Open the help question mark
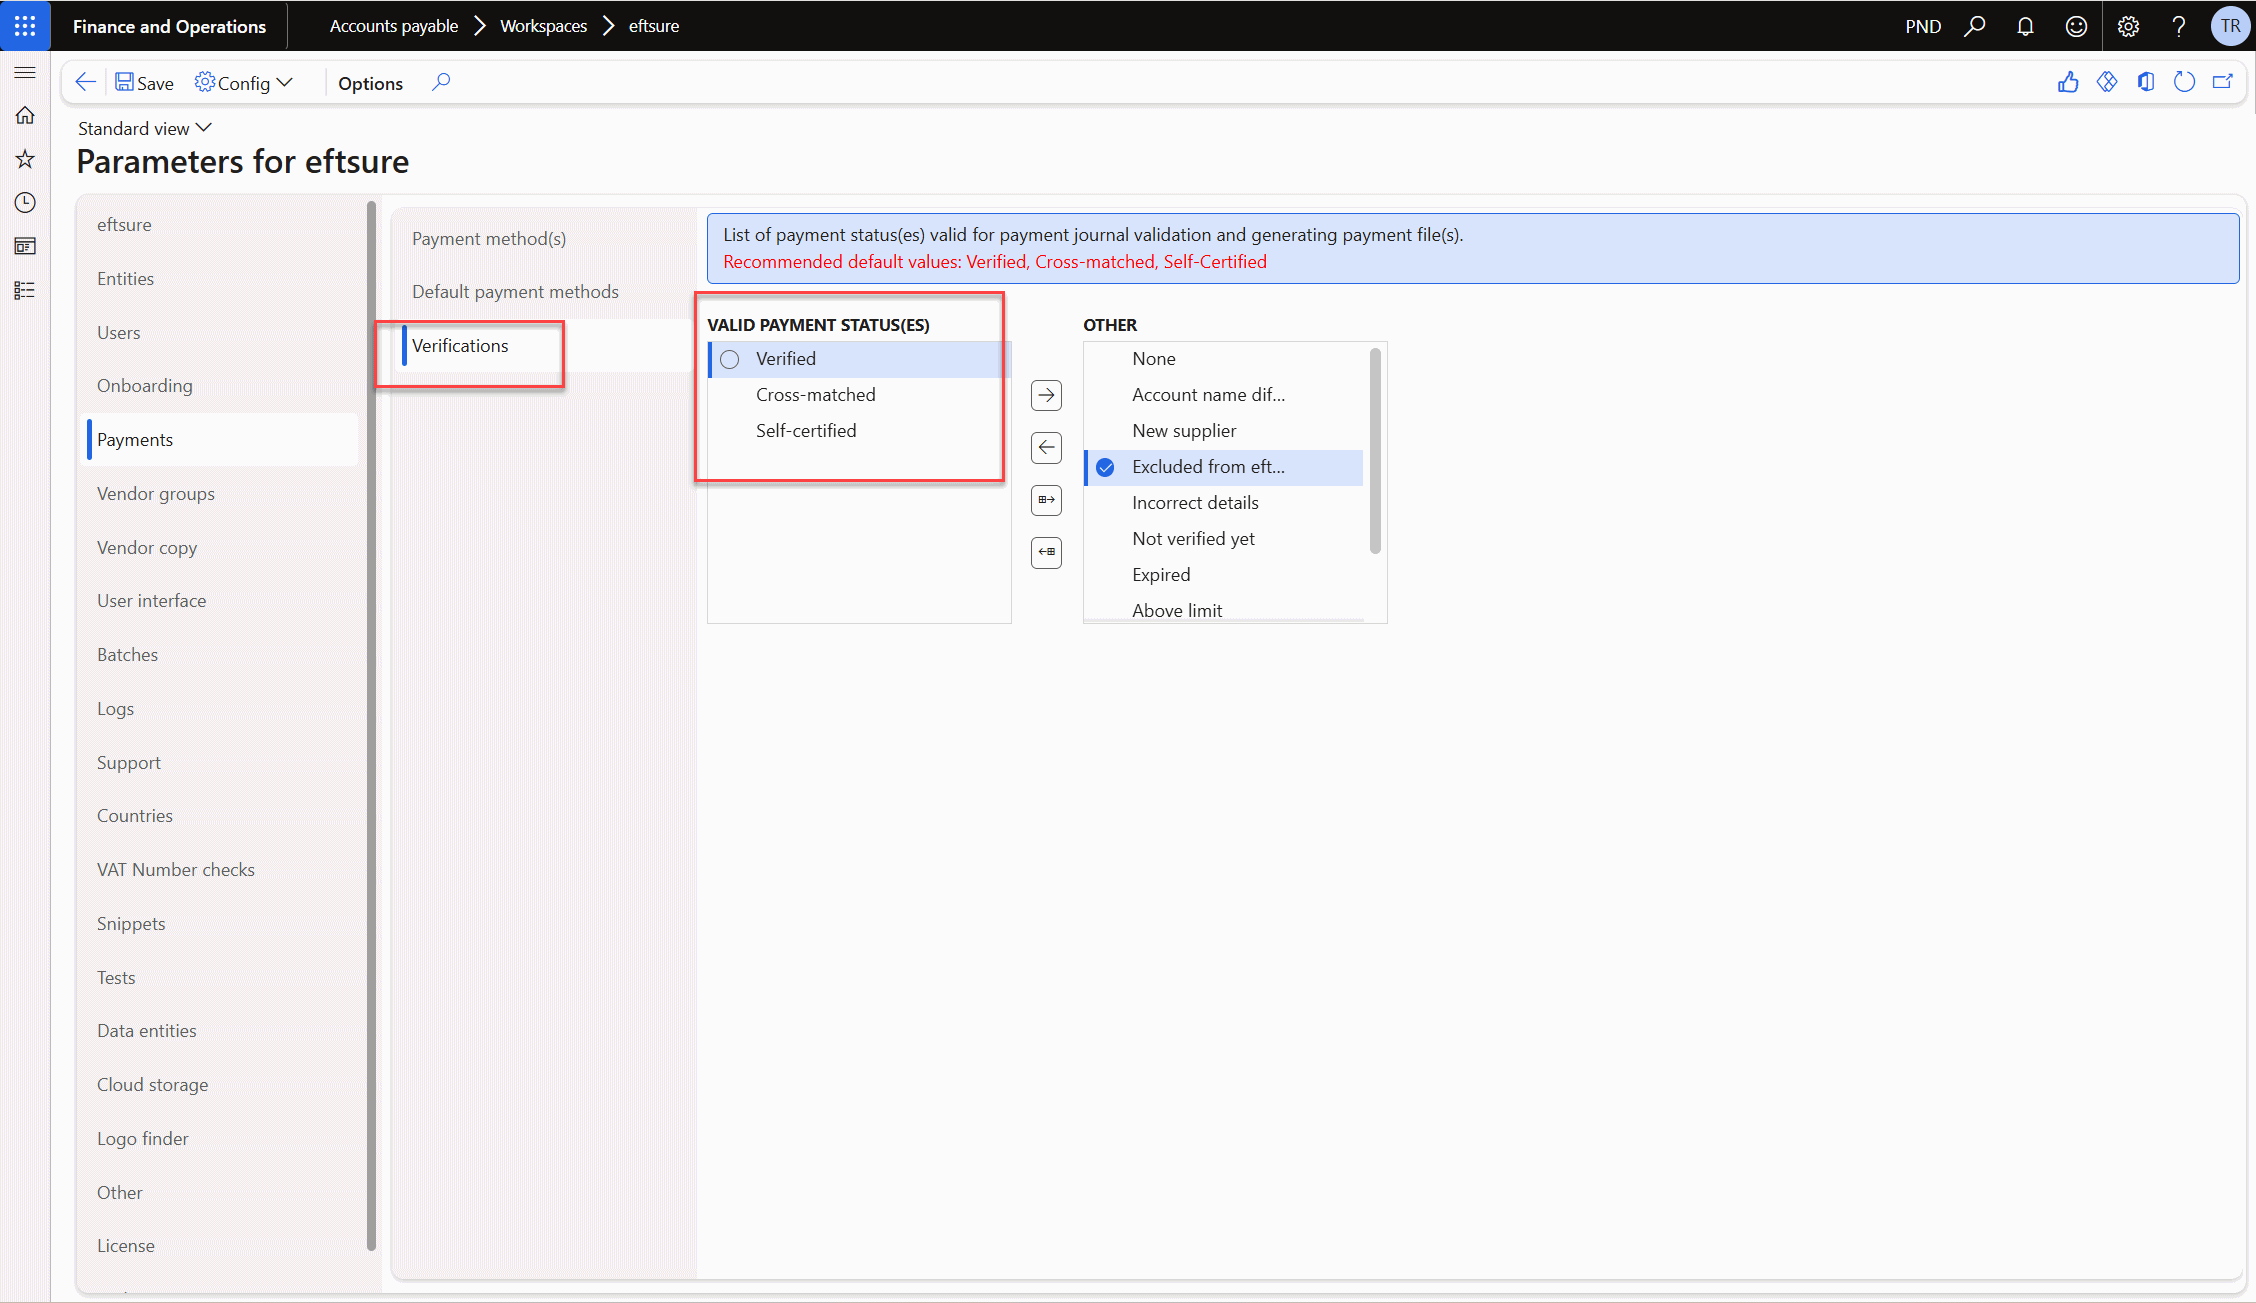Screen dimensions: 2256x1303 [x=2179, y=26]
